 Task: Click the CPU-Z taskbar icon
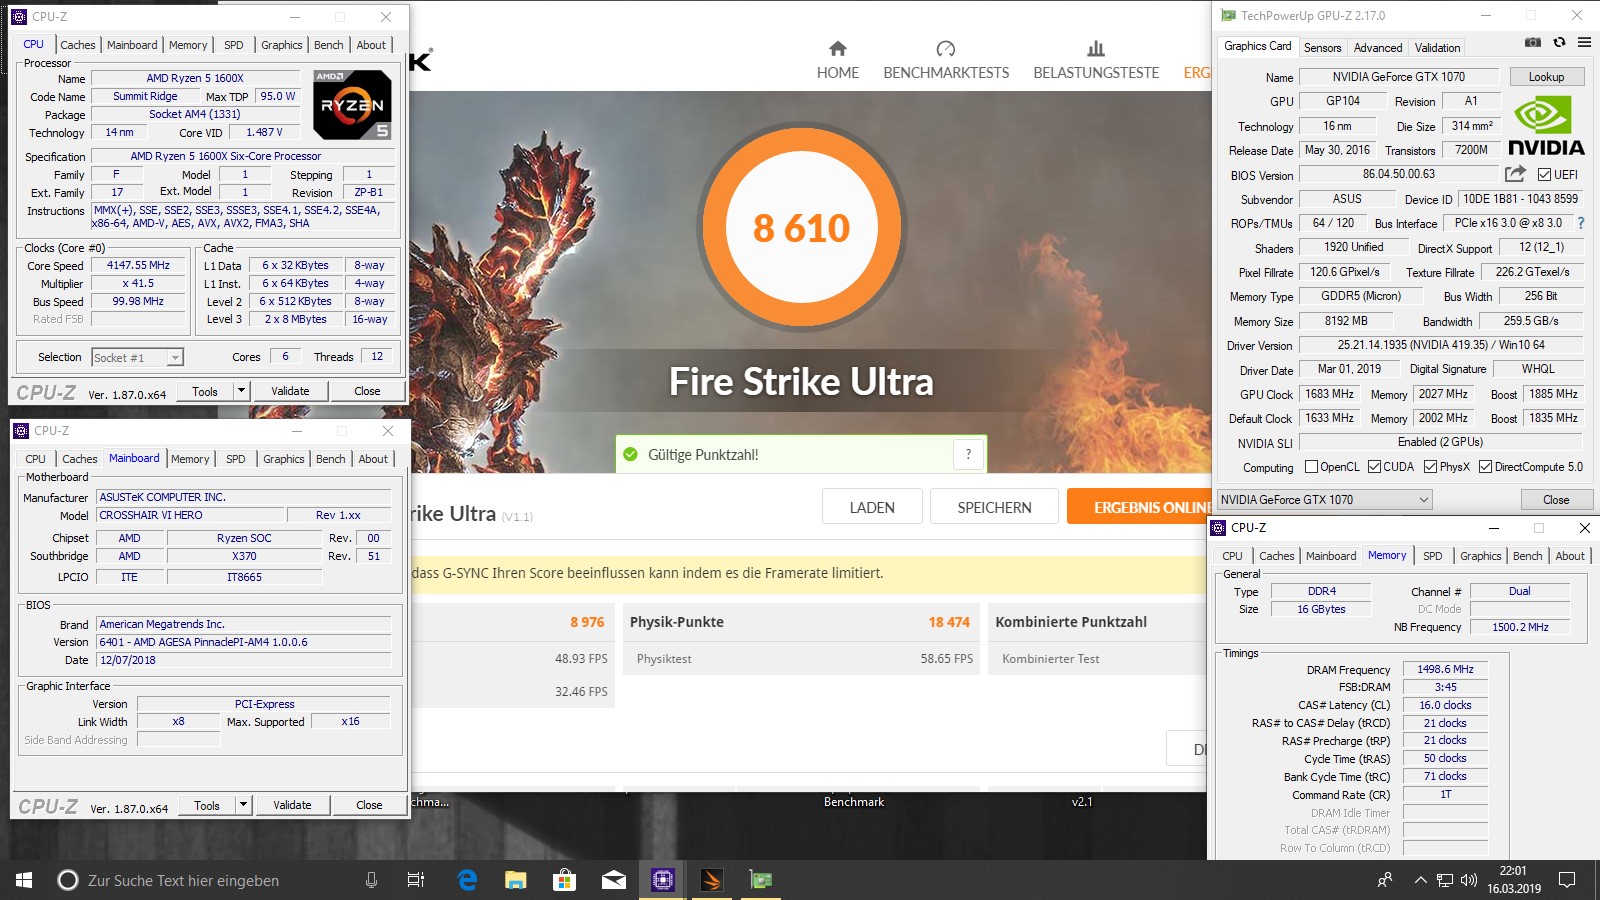click(662, 880)
